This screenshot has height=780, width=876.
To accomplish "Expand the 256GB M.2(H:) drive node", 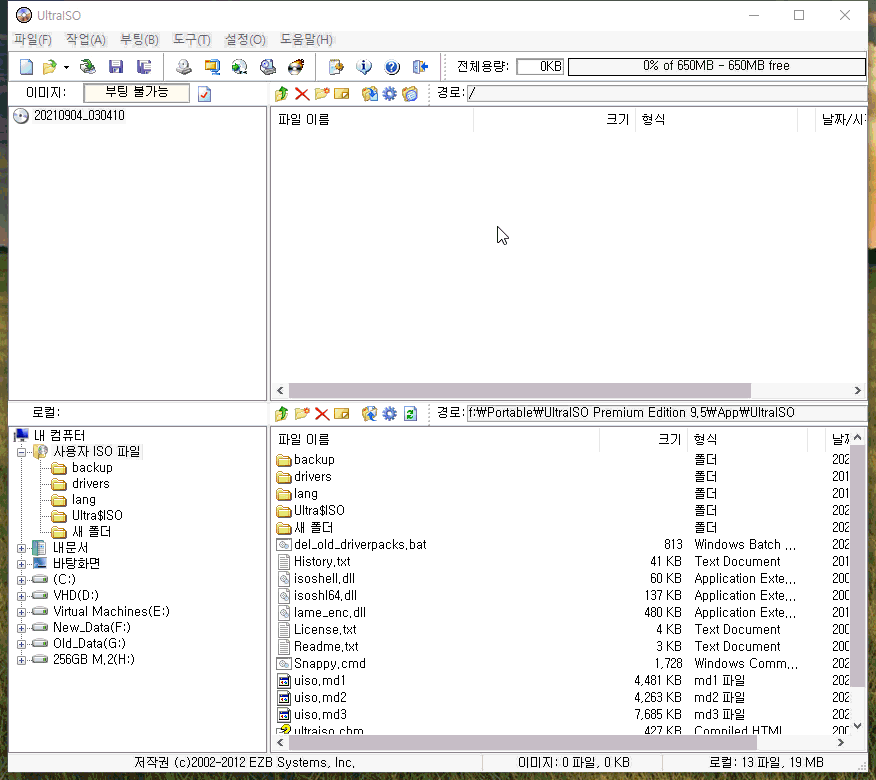I will coord(21,660).
